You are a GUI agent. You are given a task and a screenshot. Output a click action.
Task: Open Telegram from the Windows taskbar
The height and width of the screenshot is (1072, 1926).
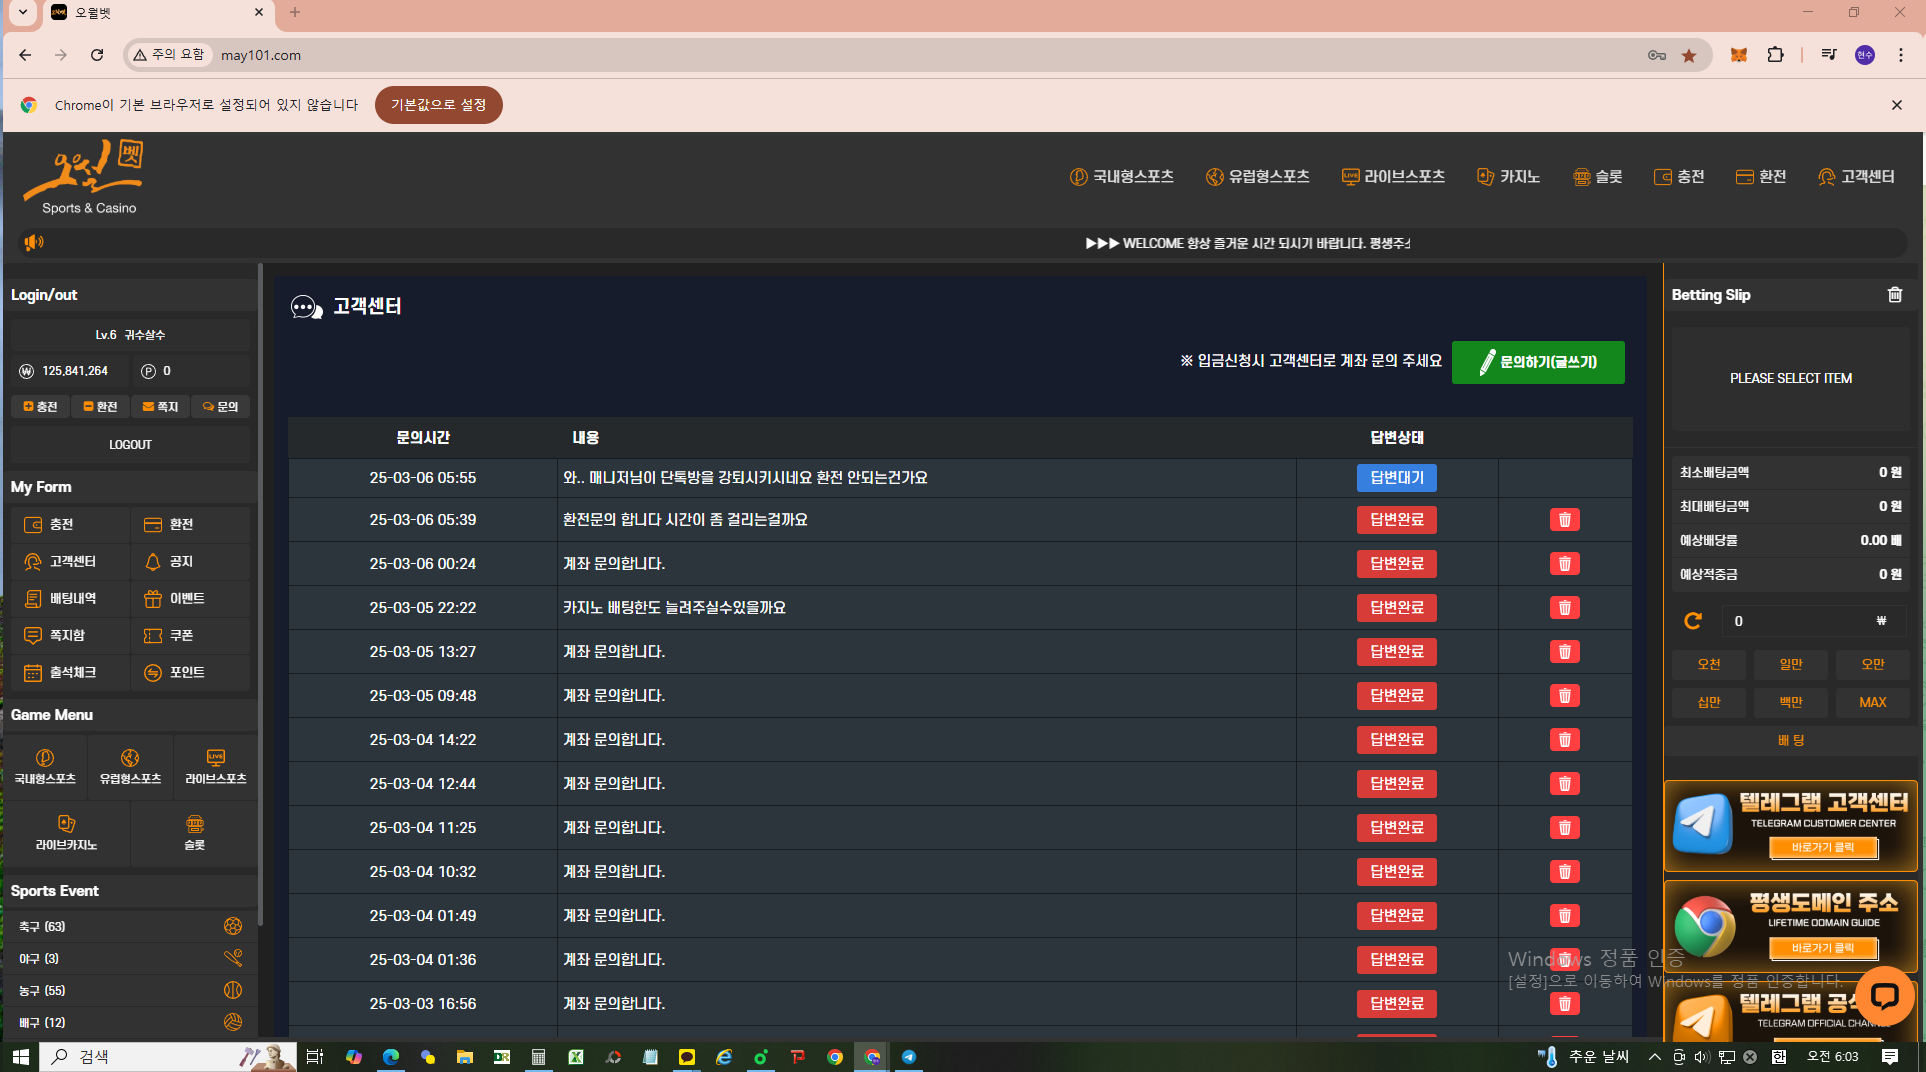[908, 1057]
